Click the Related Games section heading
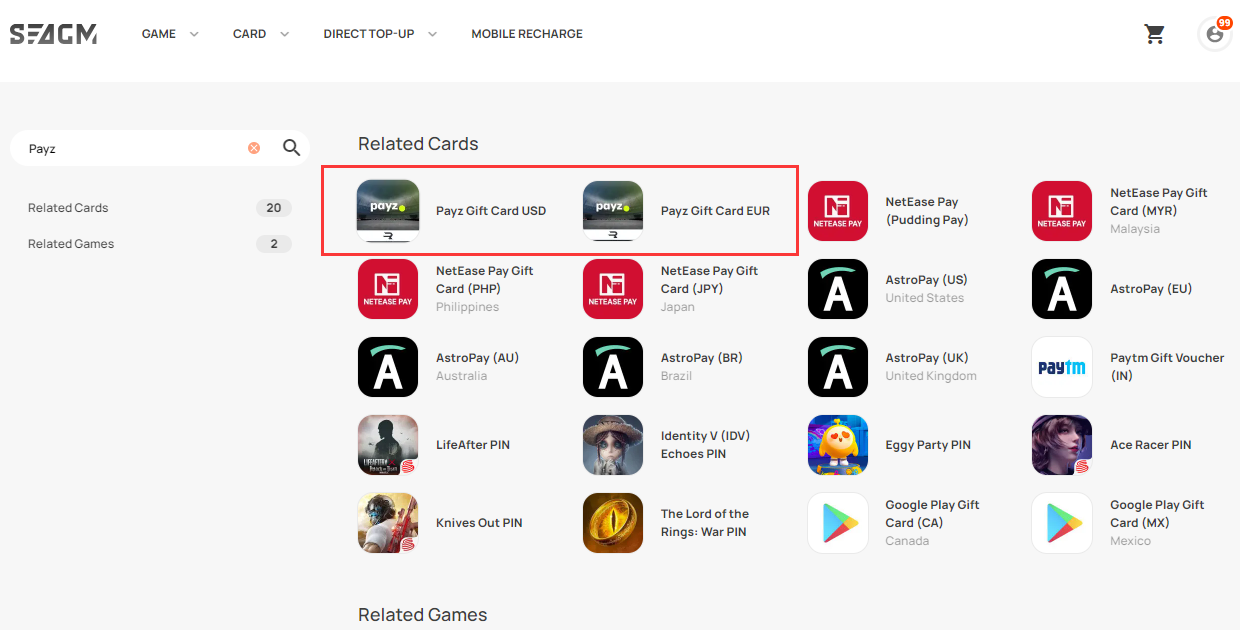 tap(423, 615)
